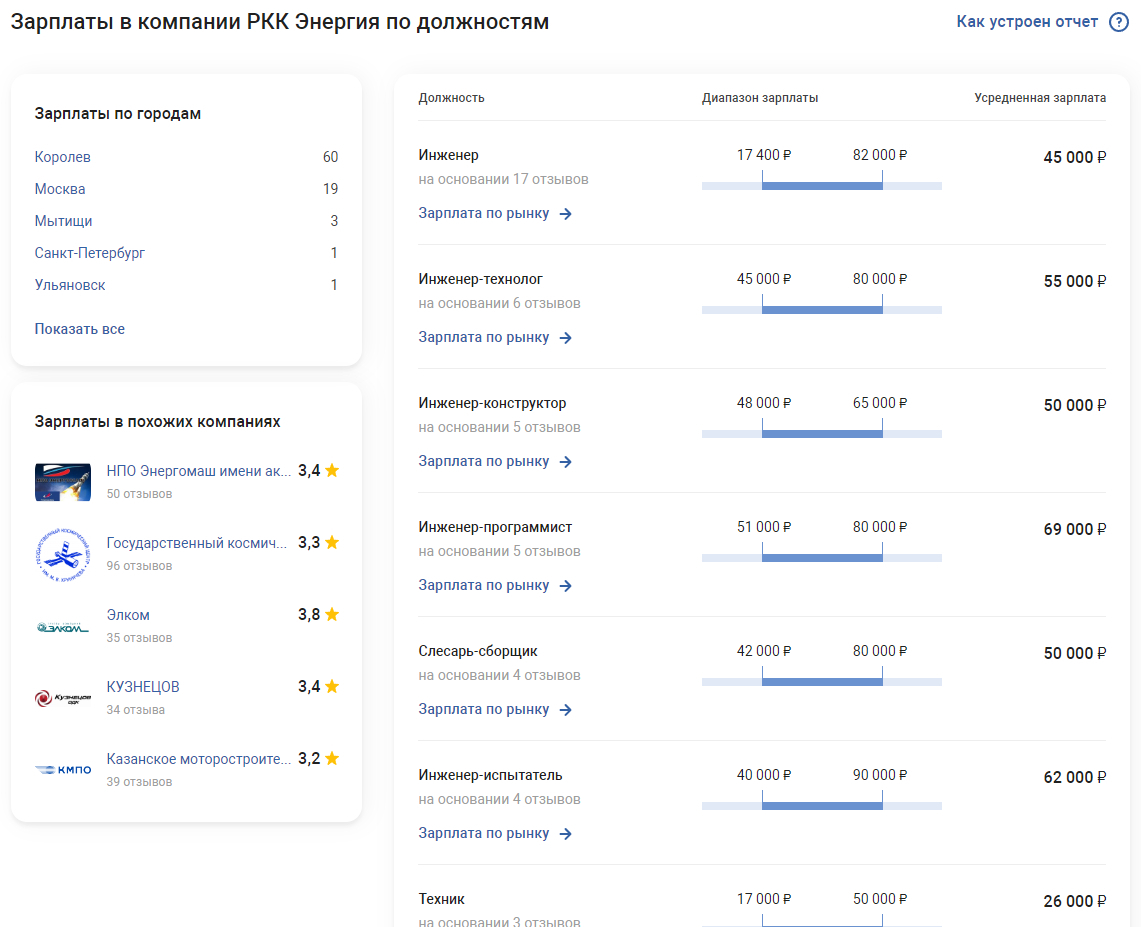Click the "Усредненная зарплата" column header
The image size is (1141, 927).
[x=1040, y=98]
